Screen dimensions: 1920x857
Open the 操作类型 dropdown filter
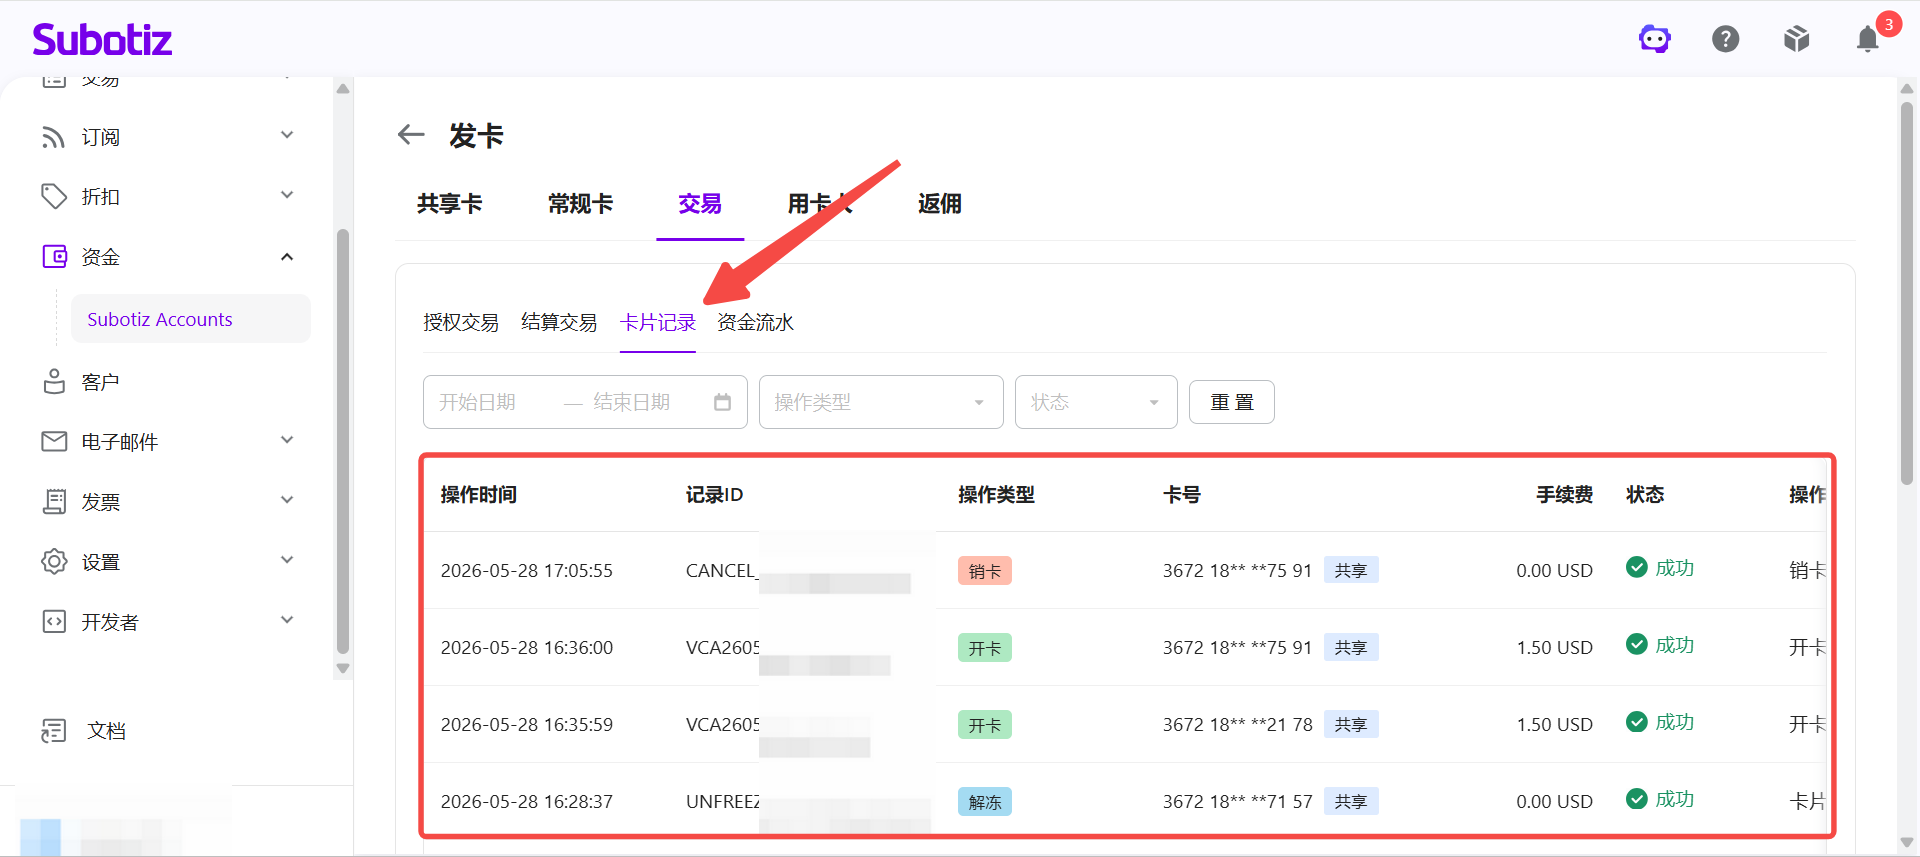tap(881, 402)
